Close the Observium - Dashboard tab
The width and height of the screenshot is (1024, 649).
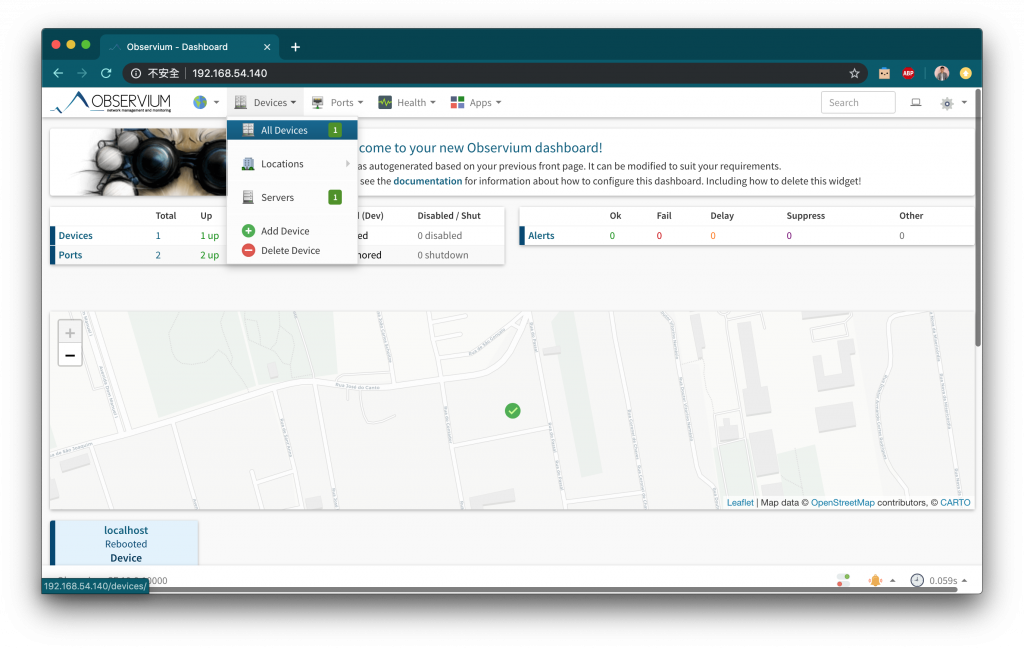pyautogui.click(x=267, y=47)
